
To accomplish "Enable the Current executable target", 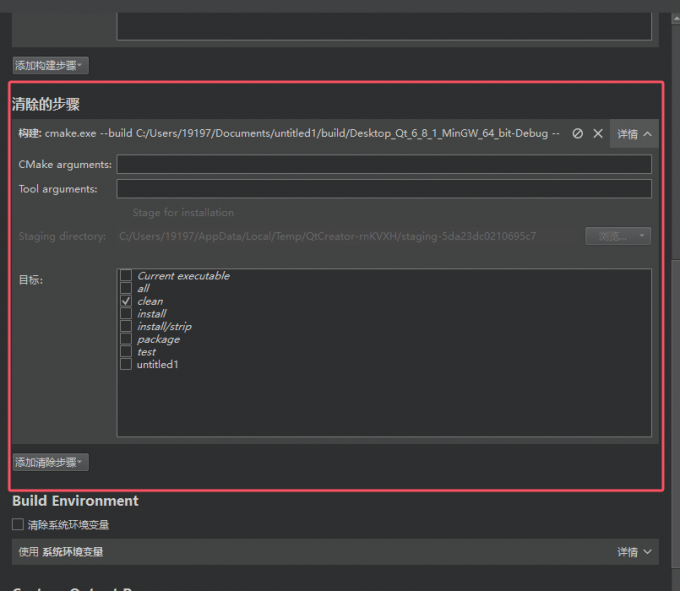I will click(x=126, y=275).
